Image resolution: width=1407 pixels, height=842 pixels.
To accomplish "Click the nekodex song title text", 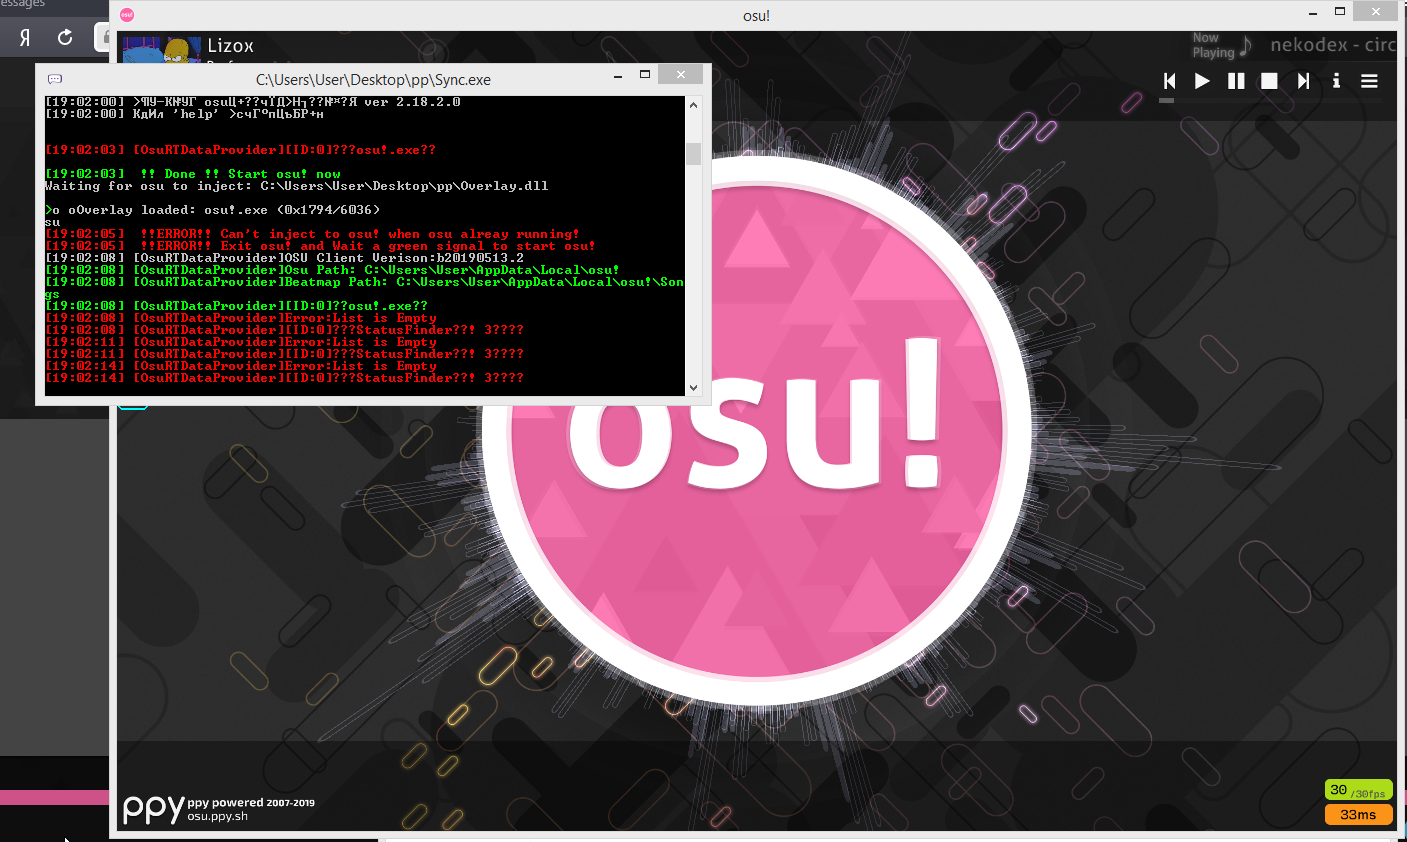I will point(1333,45).
